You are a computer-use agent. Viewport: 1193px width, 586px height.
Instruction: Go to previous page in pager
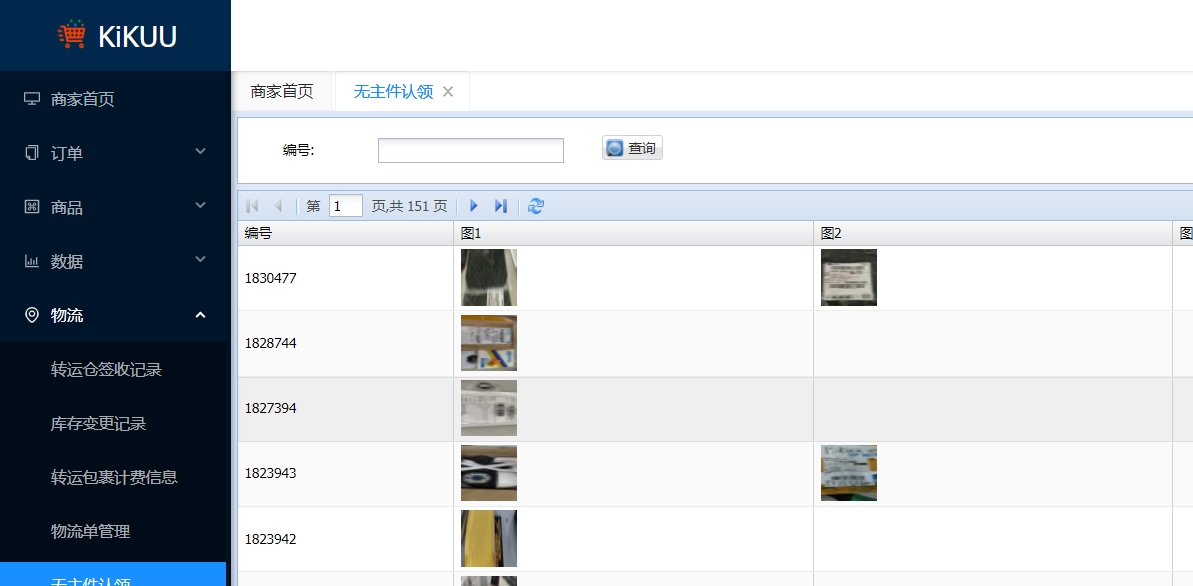pos(278,205)
